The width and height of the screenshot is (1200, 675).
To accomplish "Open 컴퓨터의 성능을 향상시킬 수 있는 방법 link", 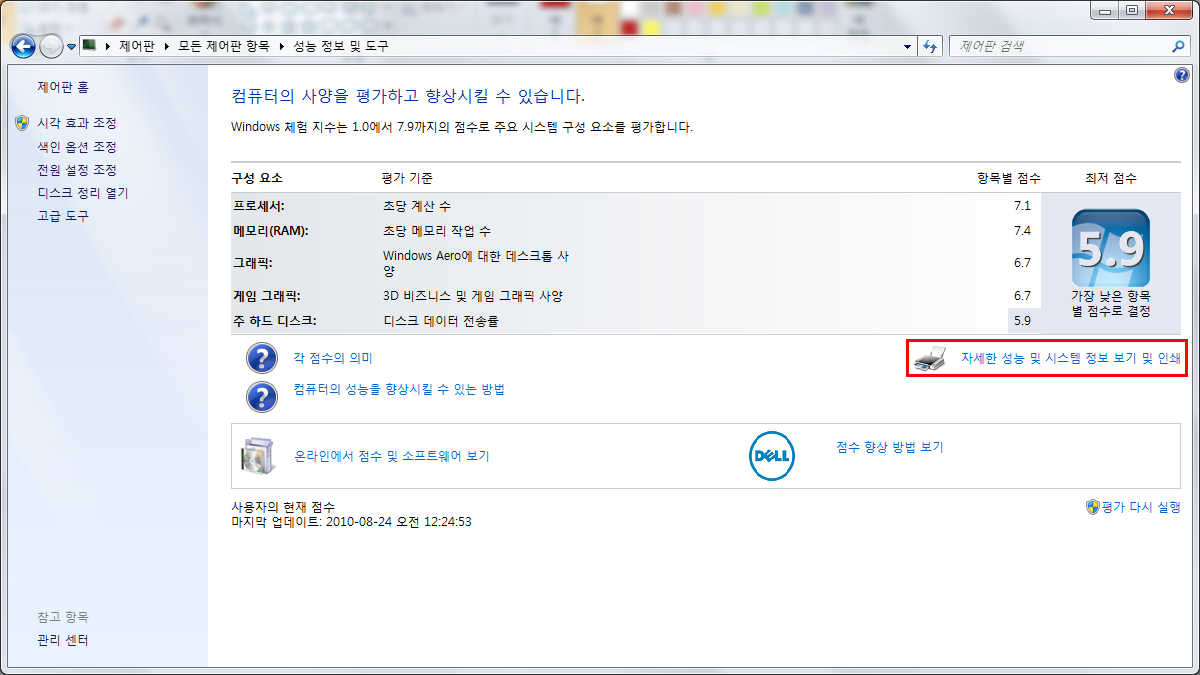I will pos(399,389).
